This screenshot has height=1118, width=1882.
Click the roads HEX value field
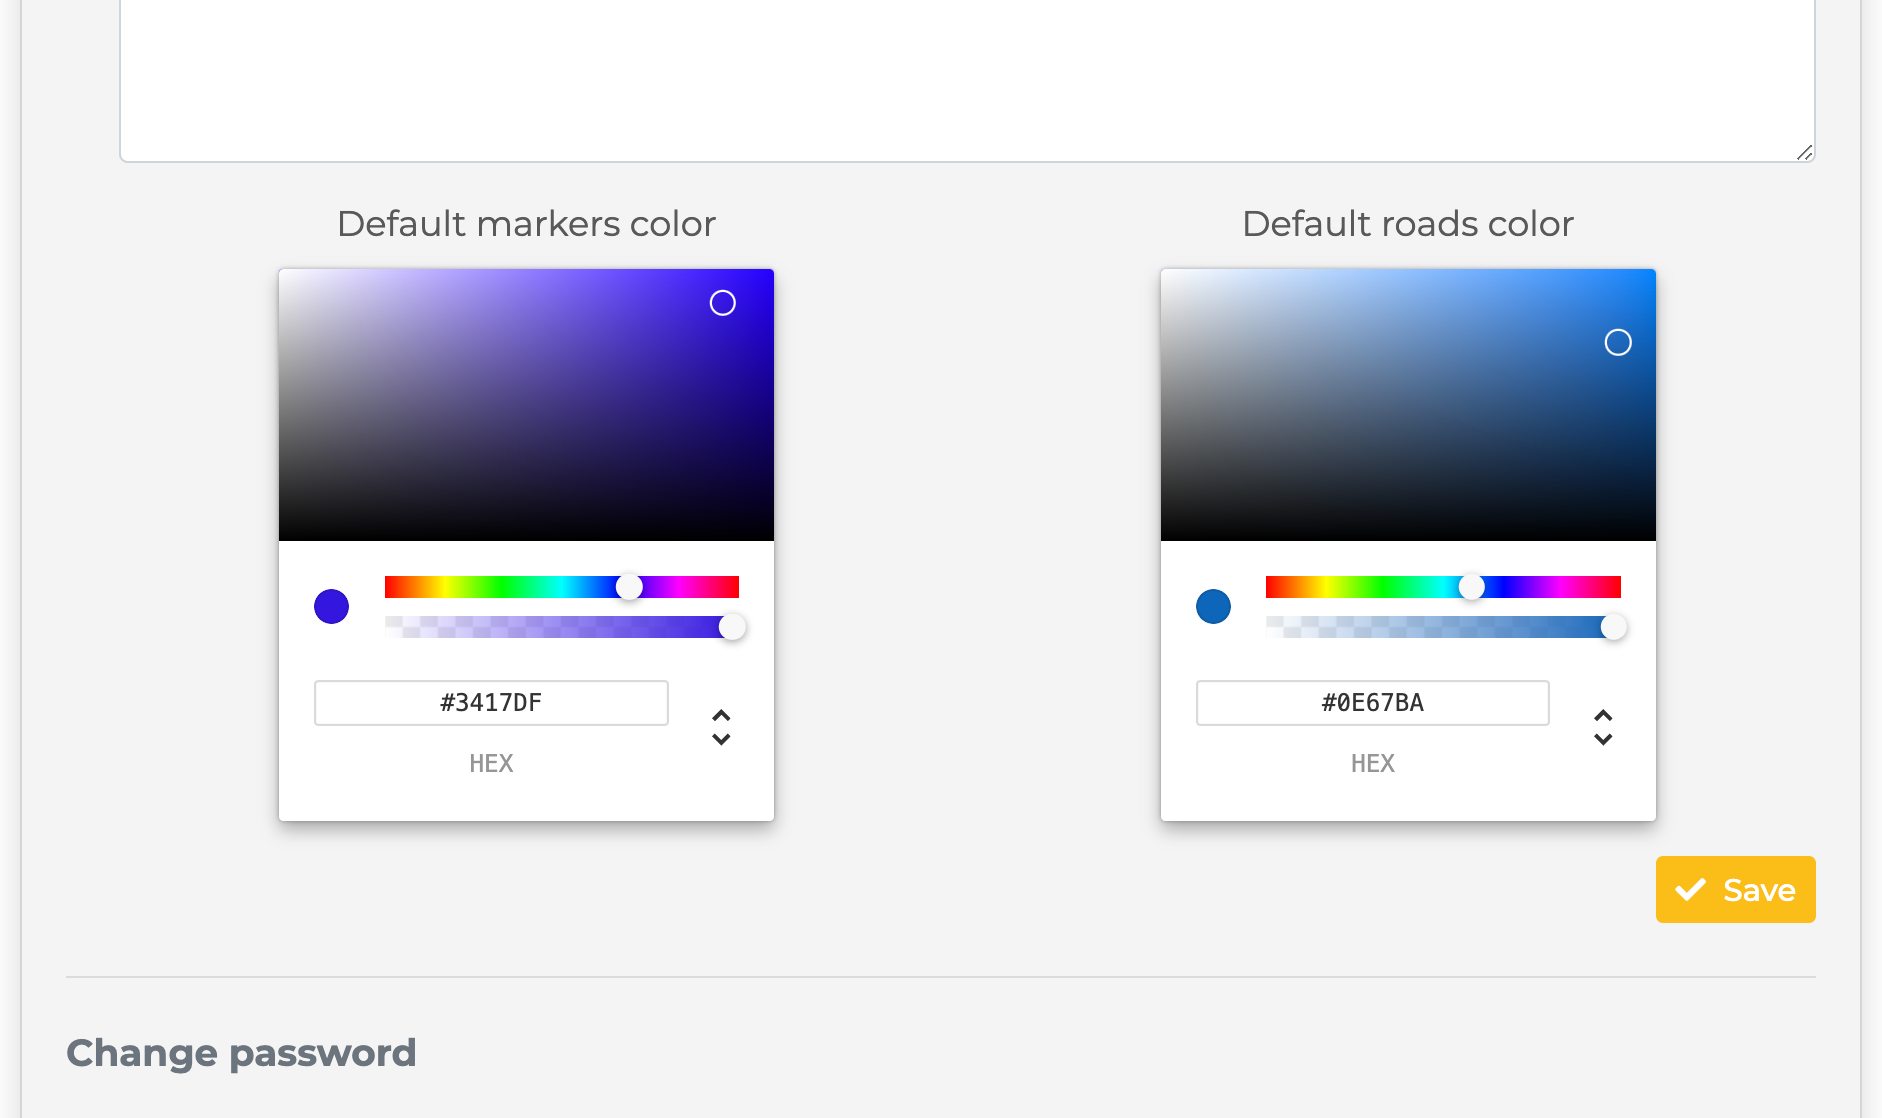(1372, 702)
